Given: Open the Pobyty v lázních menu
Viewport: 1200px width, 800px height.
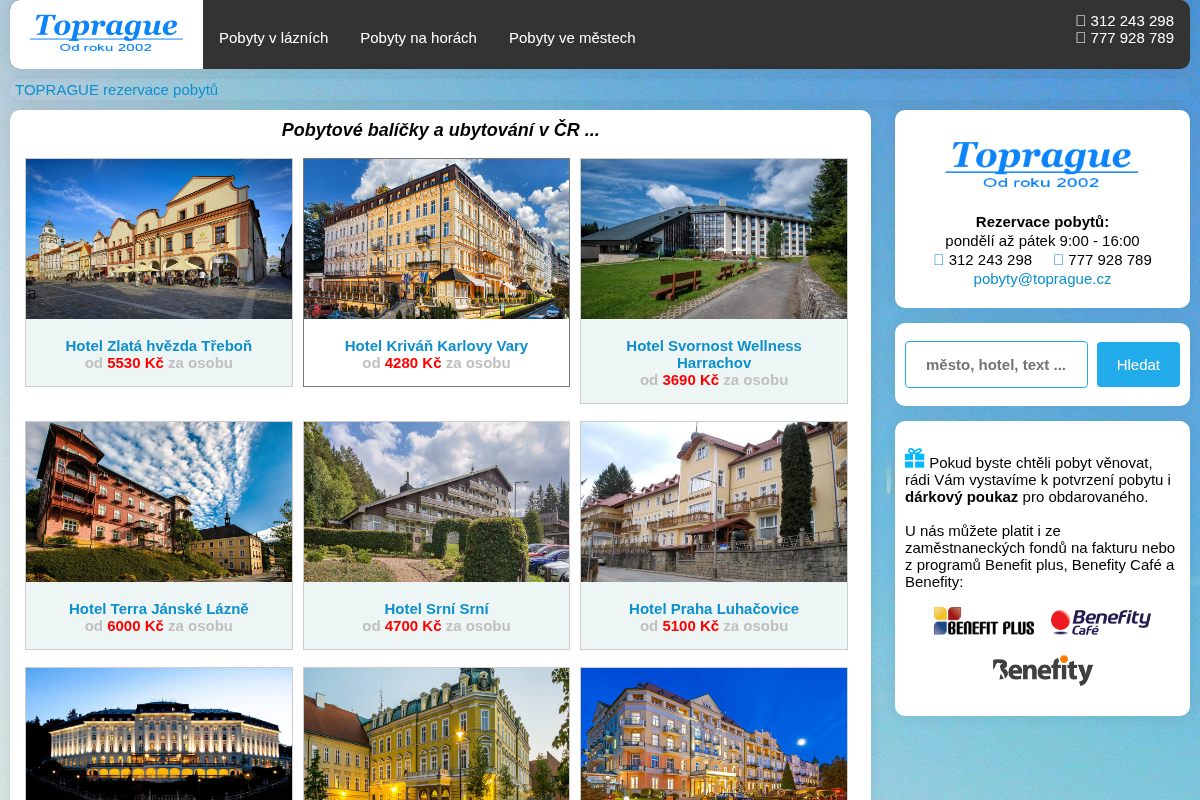Looking at the screenshot, I should (x=274, y=38).
